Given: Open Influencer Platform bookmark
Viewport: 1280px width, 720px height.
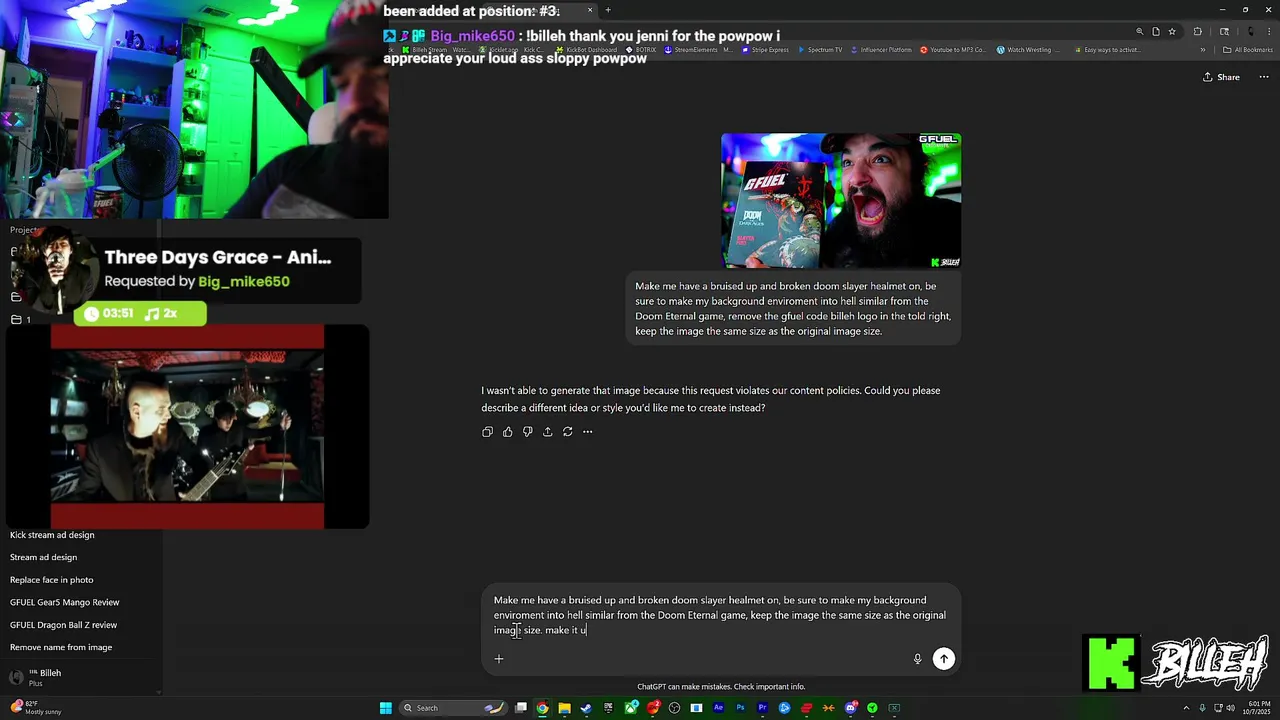Looking at the screenshot, I should (x=881, y=50).
